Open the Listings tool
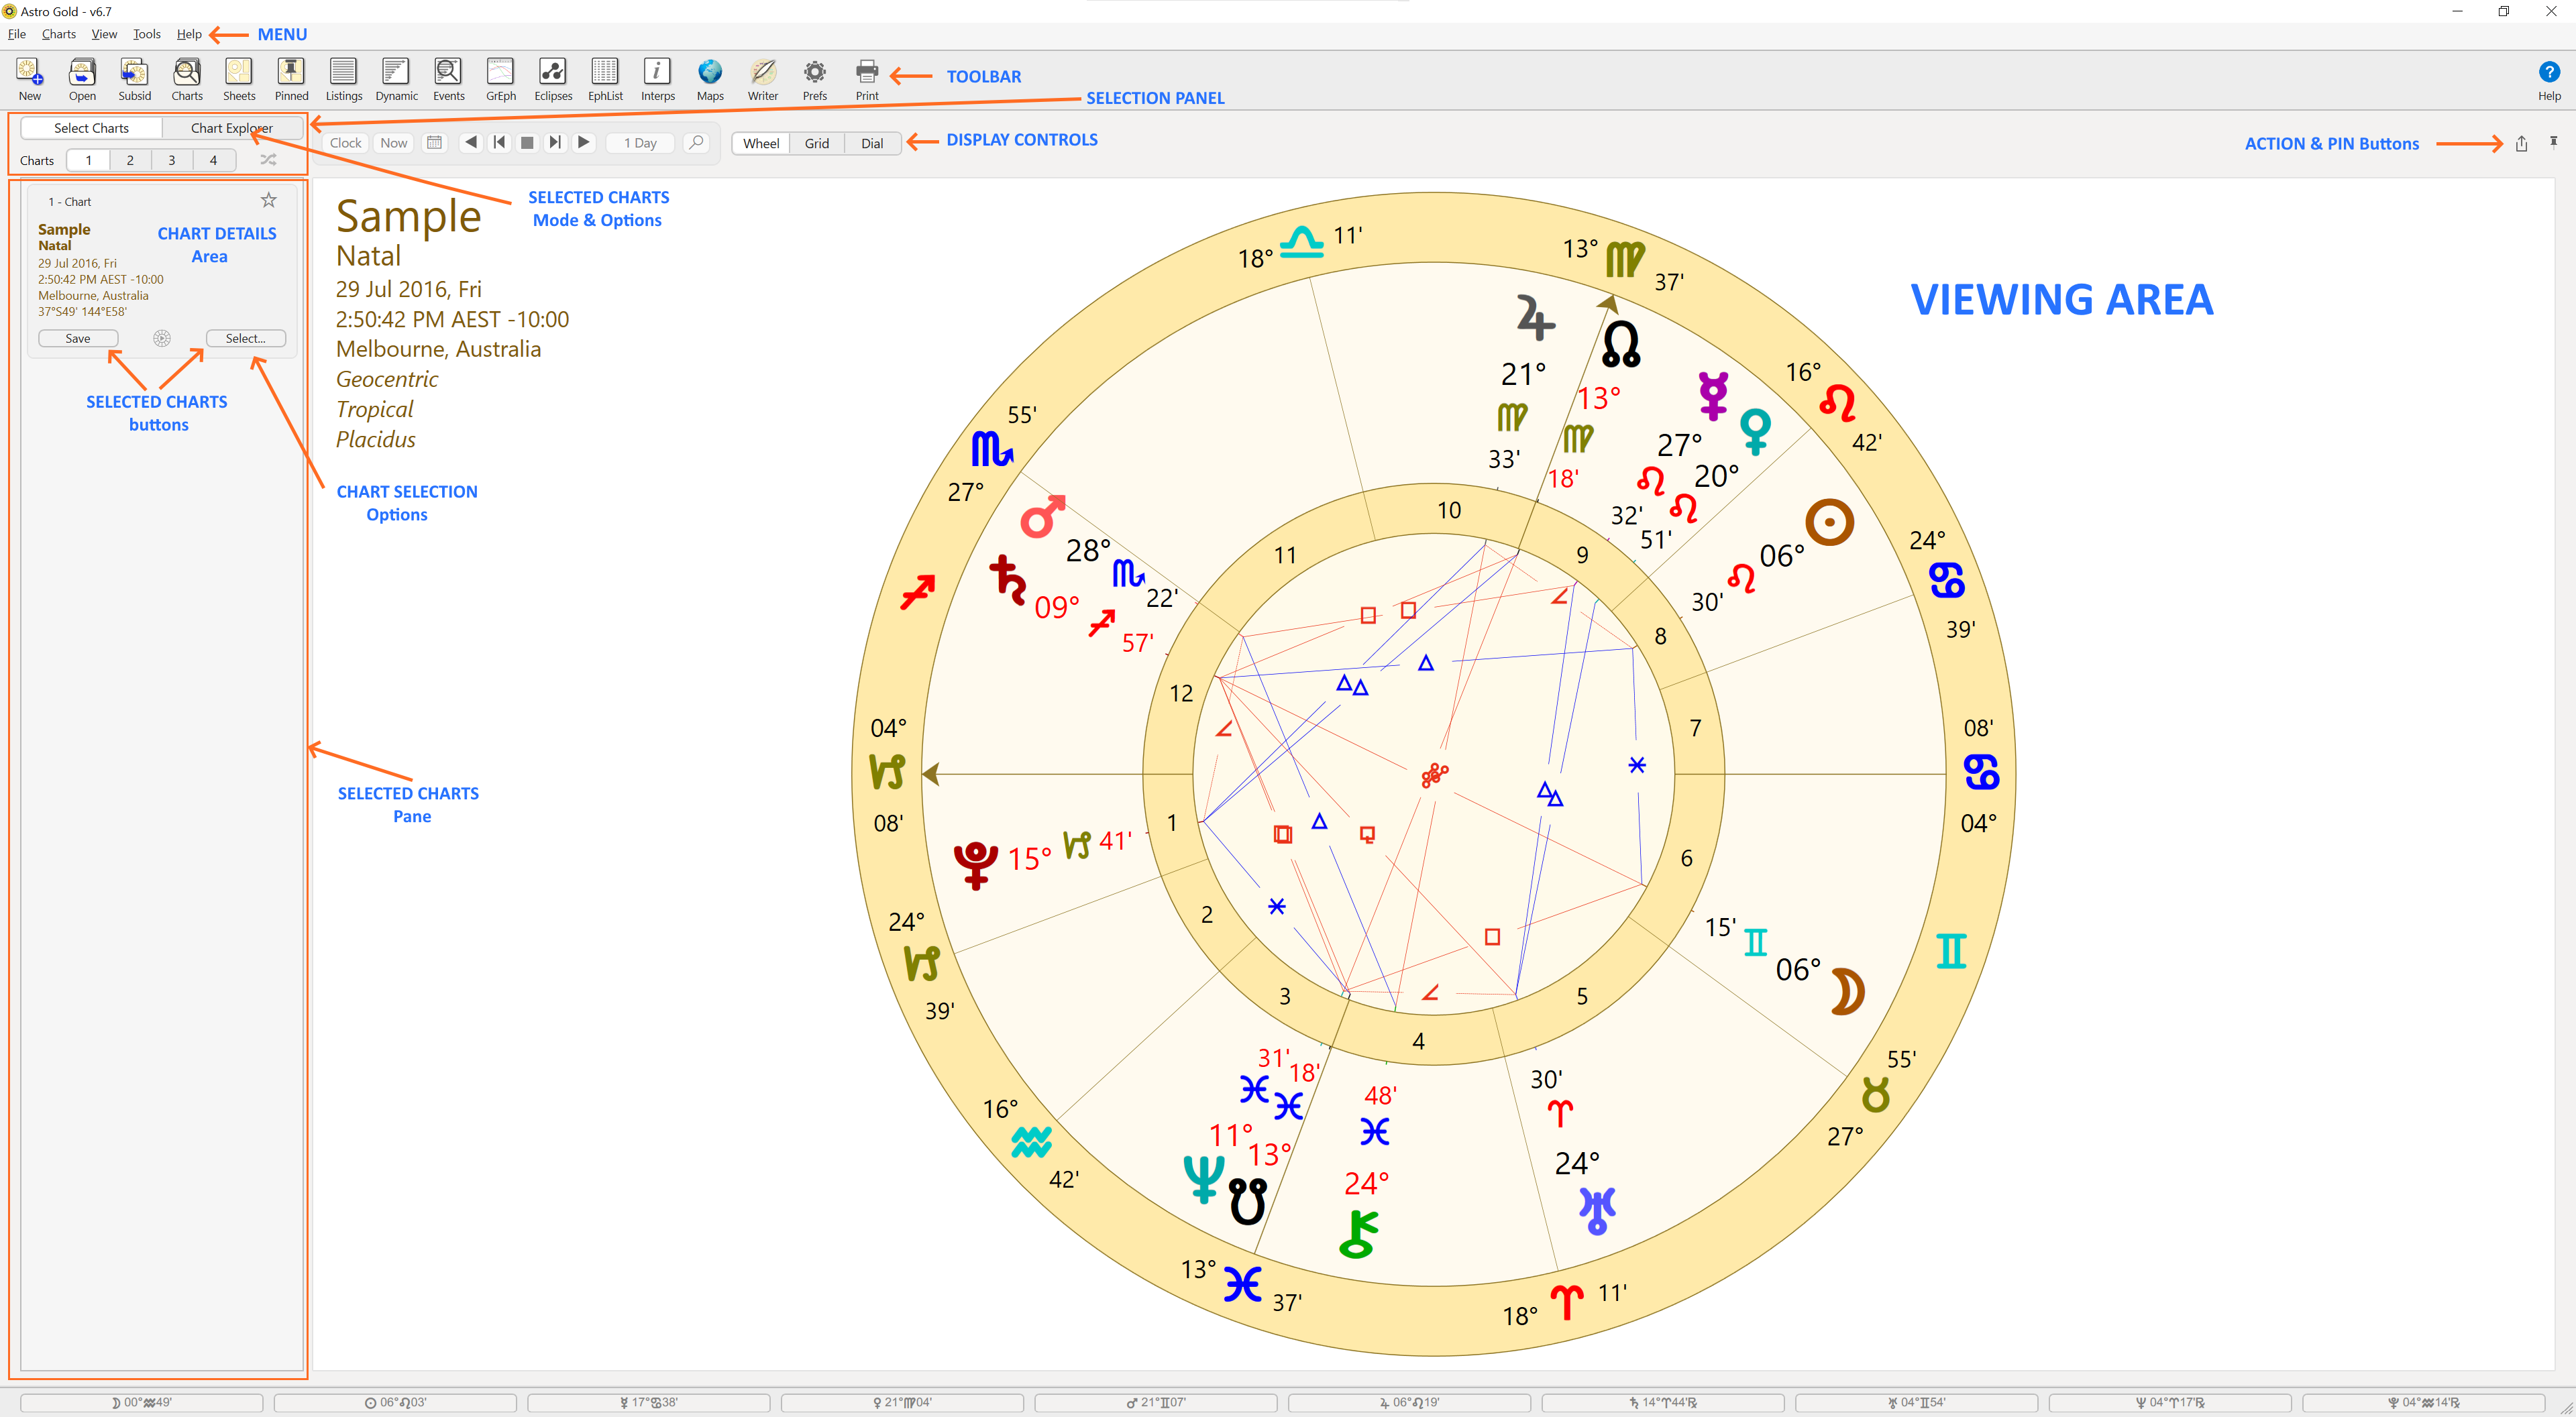Viewport: 2576px width, 1417px height. pyautogui.click(x=343, y=79)
